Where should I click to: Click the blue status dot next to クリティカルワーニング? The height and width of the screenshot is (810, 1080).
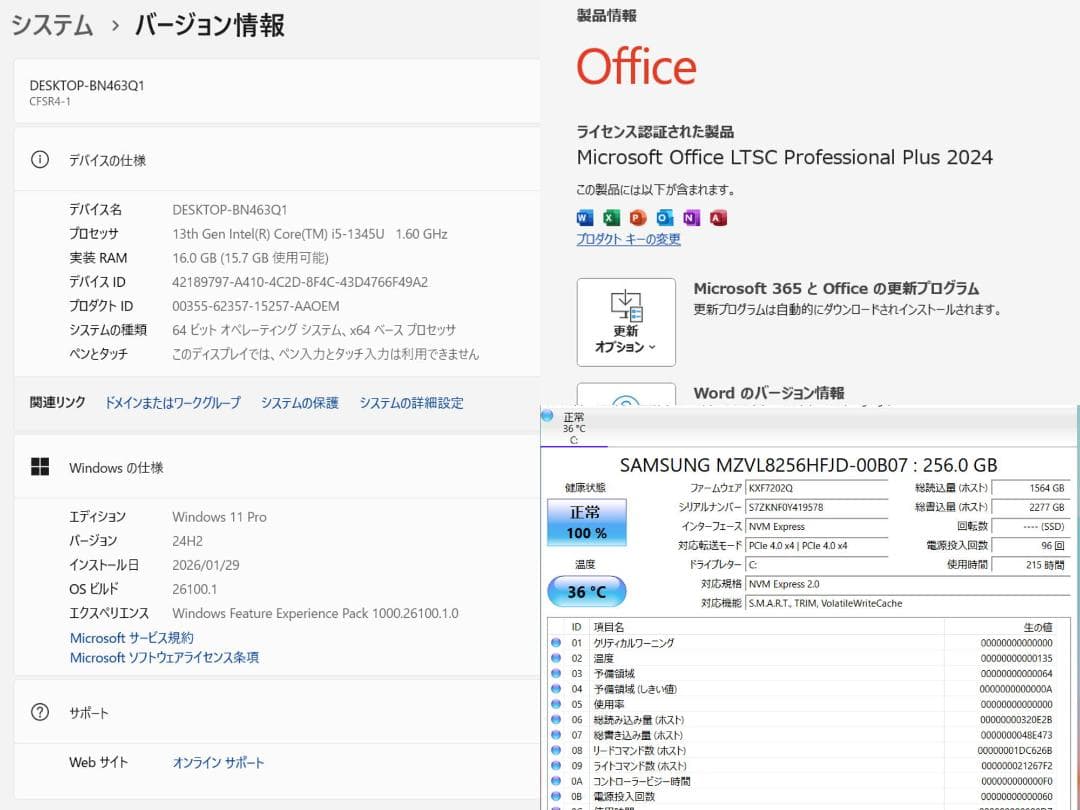tap(556, 643)
